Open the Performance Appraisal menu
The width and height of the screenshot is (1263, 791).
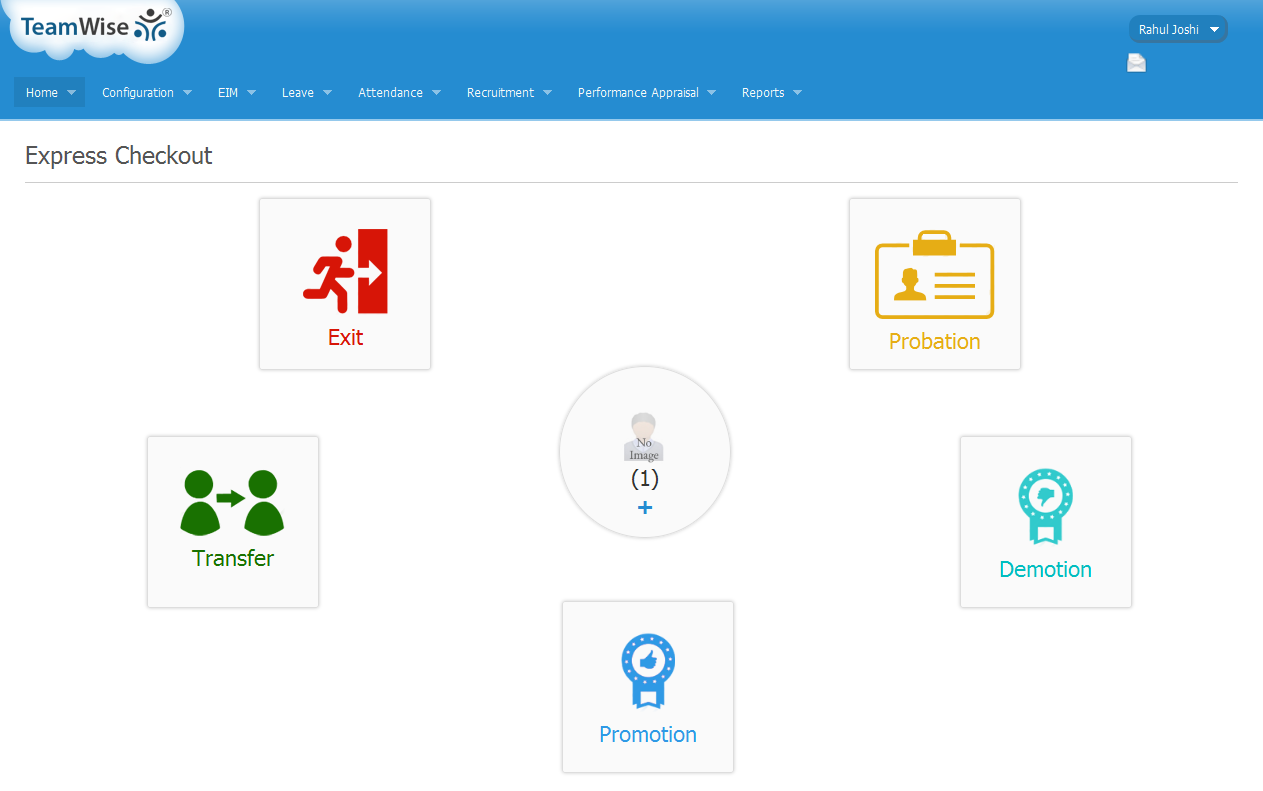(647, 93)
